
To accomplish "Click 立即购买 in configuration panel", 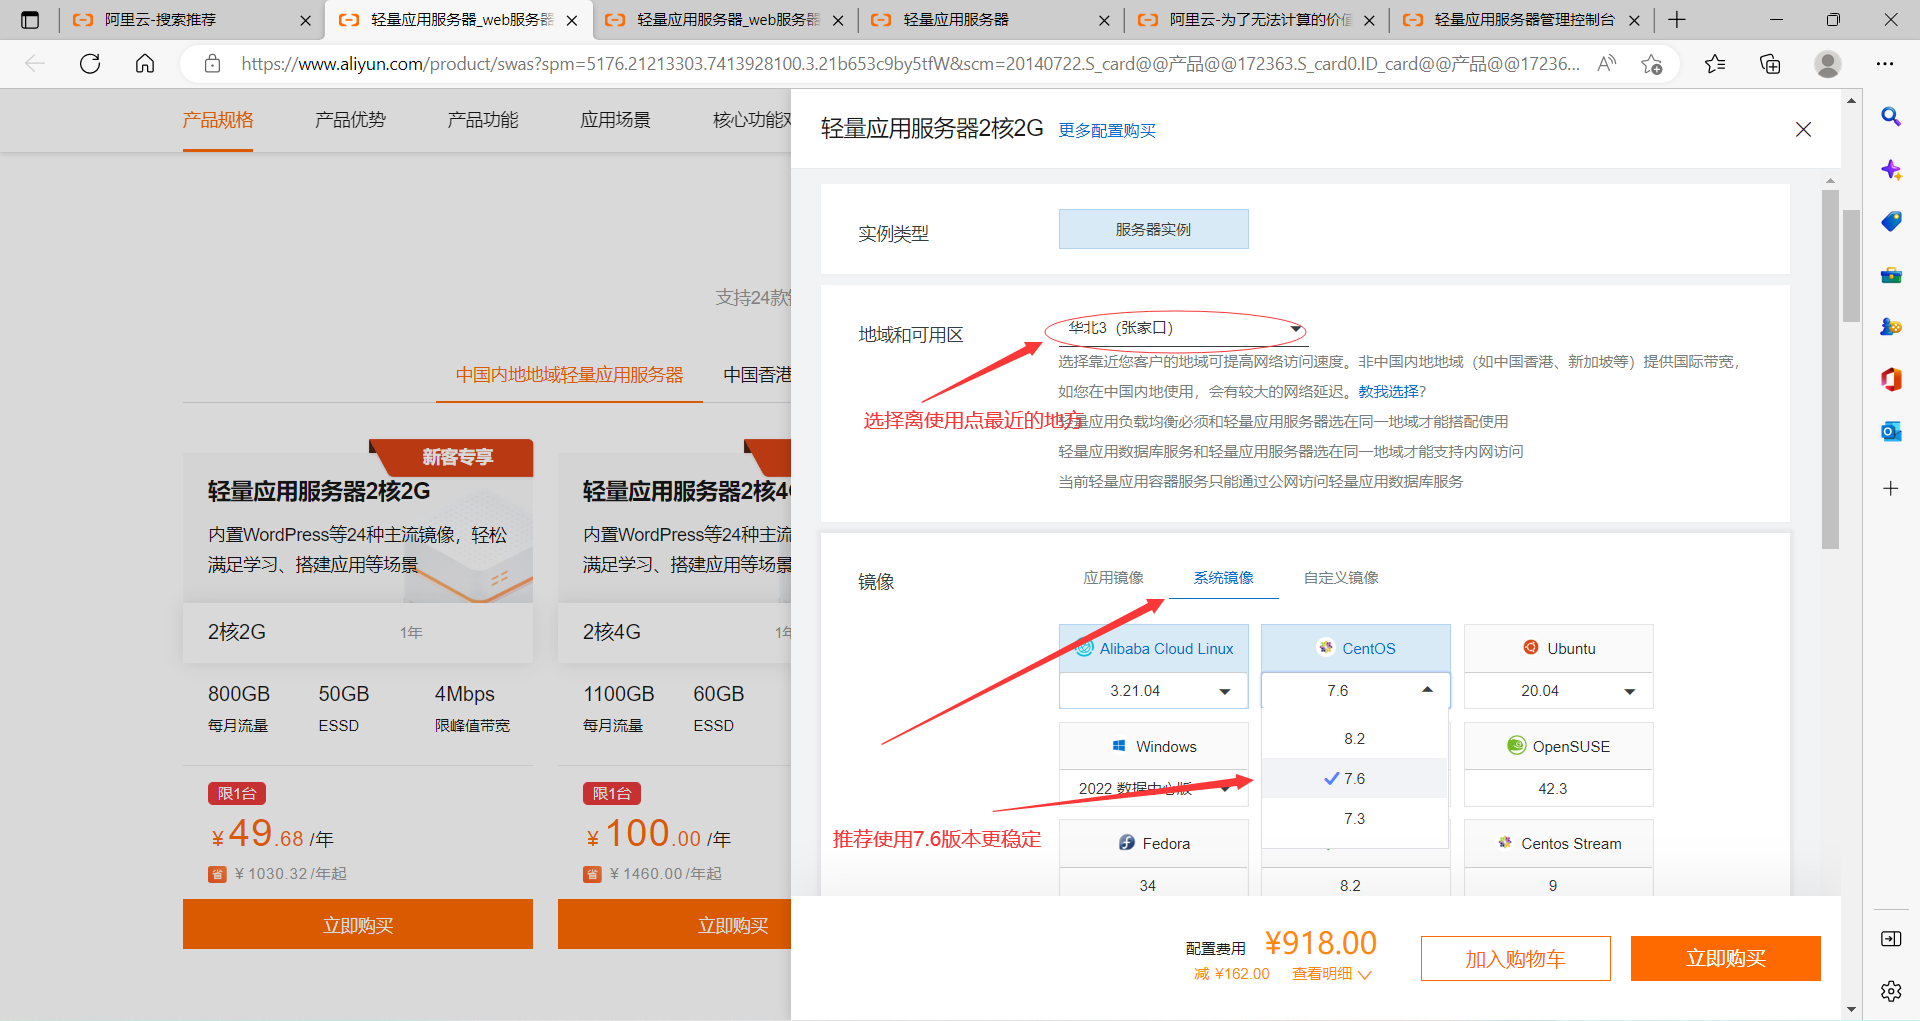I will pos(1725,959).
